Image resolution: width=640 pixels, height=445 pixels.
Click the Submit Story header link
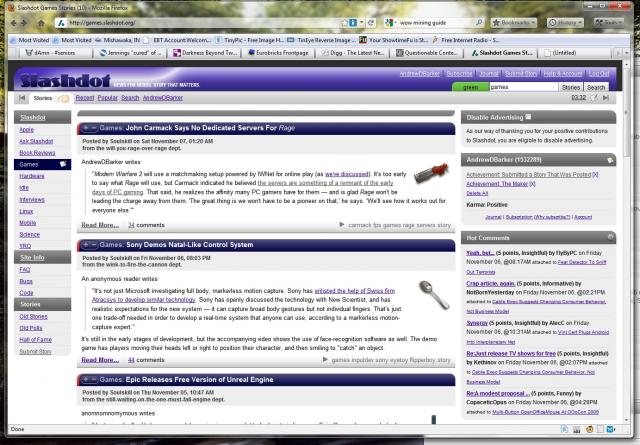pyautogui.click(x=521, y=73)
